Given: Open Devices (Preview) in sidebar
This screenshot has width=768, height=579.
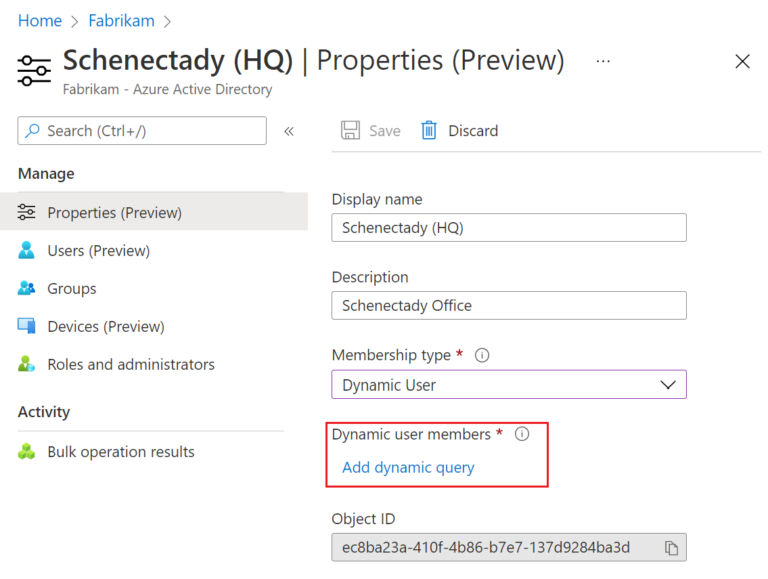Looking at the screenshot, I should 105,327.
